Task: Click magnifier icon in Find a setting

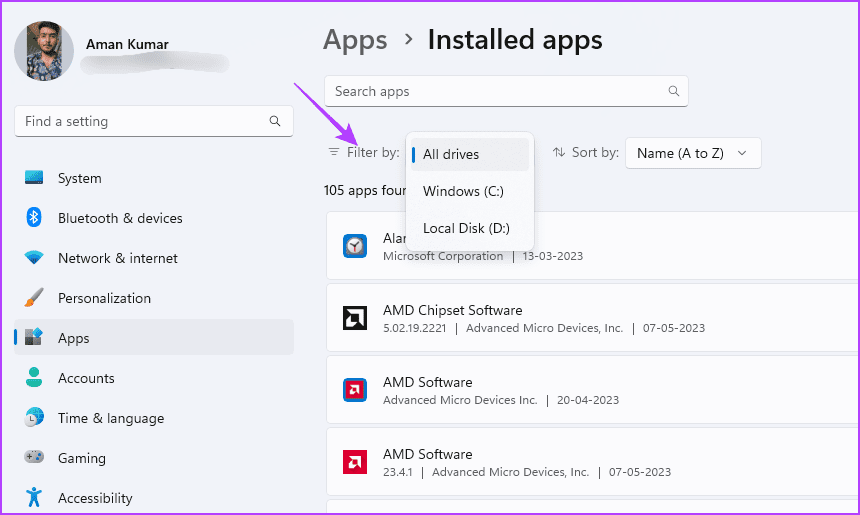Action: click(275, 121)
